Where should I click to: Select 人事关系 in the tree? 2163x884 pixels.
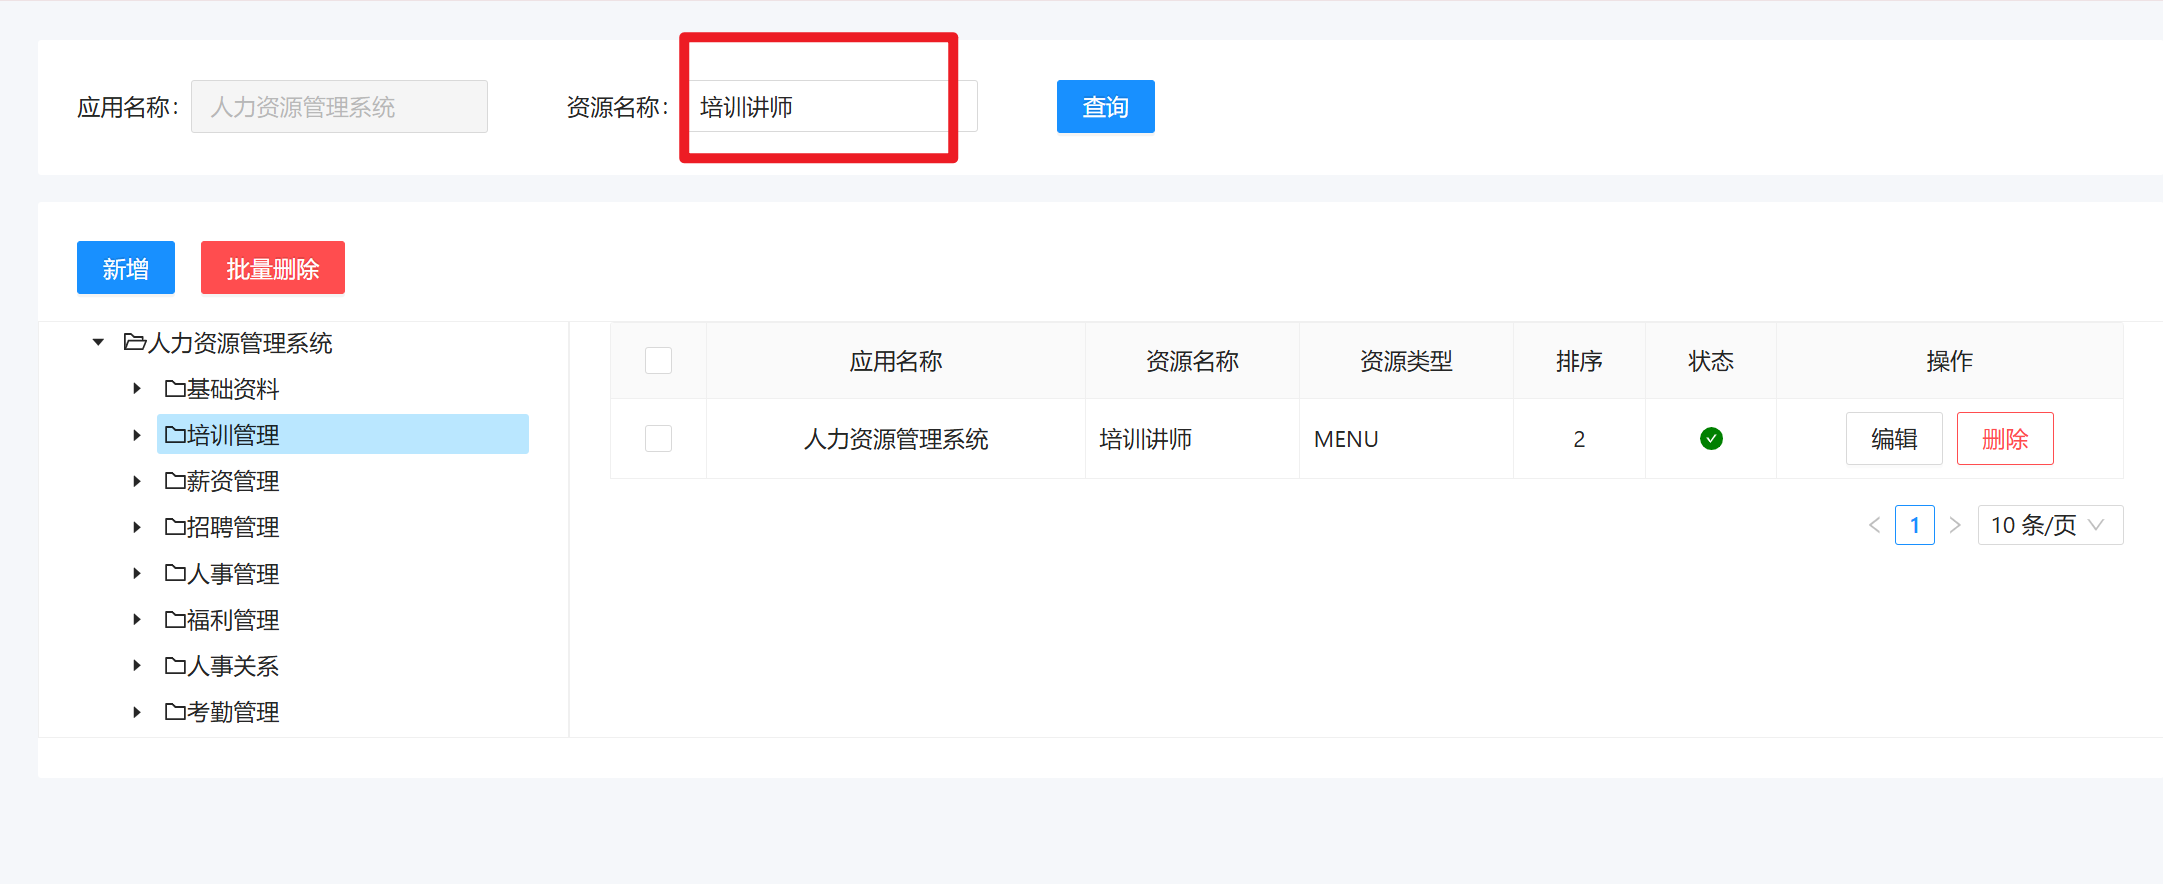point(232,666)
